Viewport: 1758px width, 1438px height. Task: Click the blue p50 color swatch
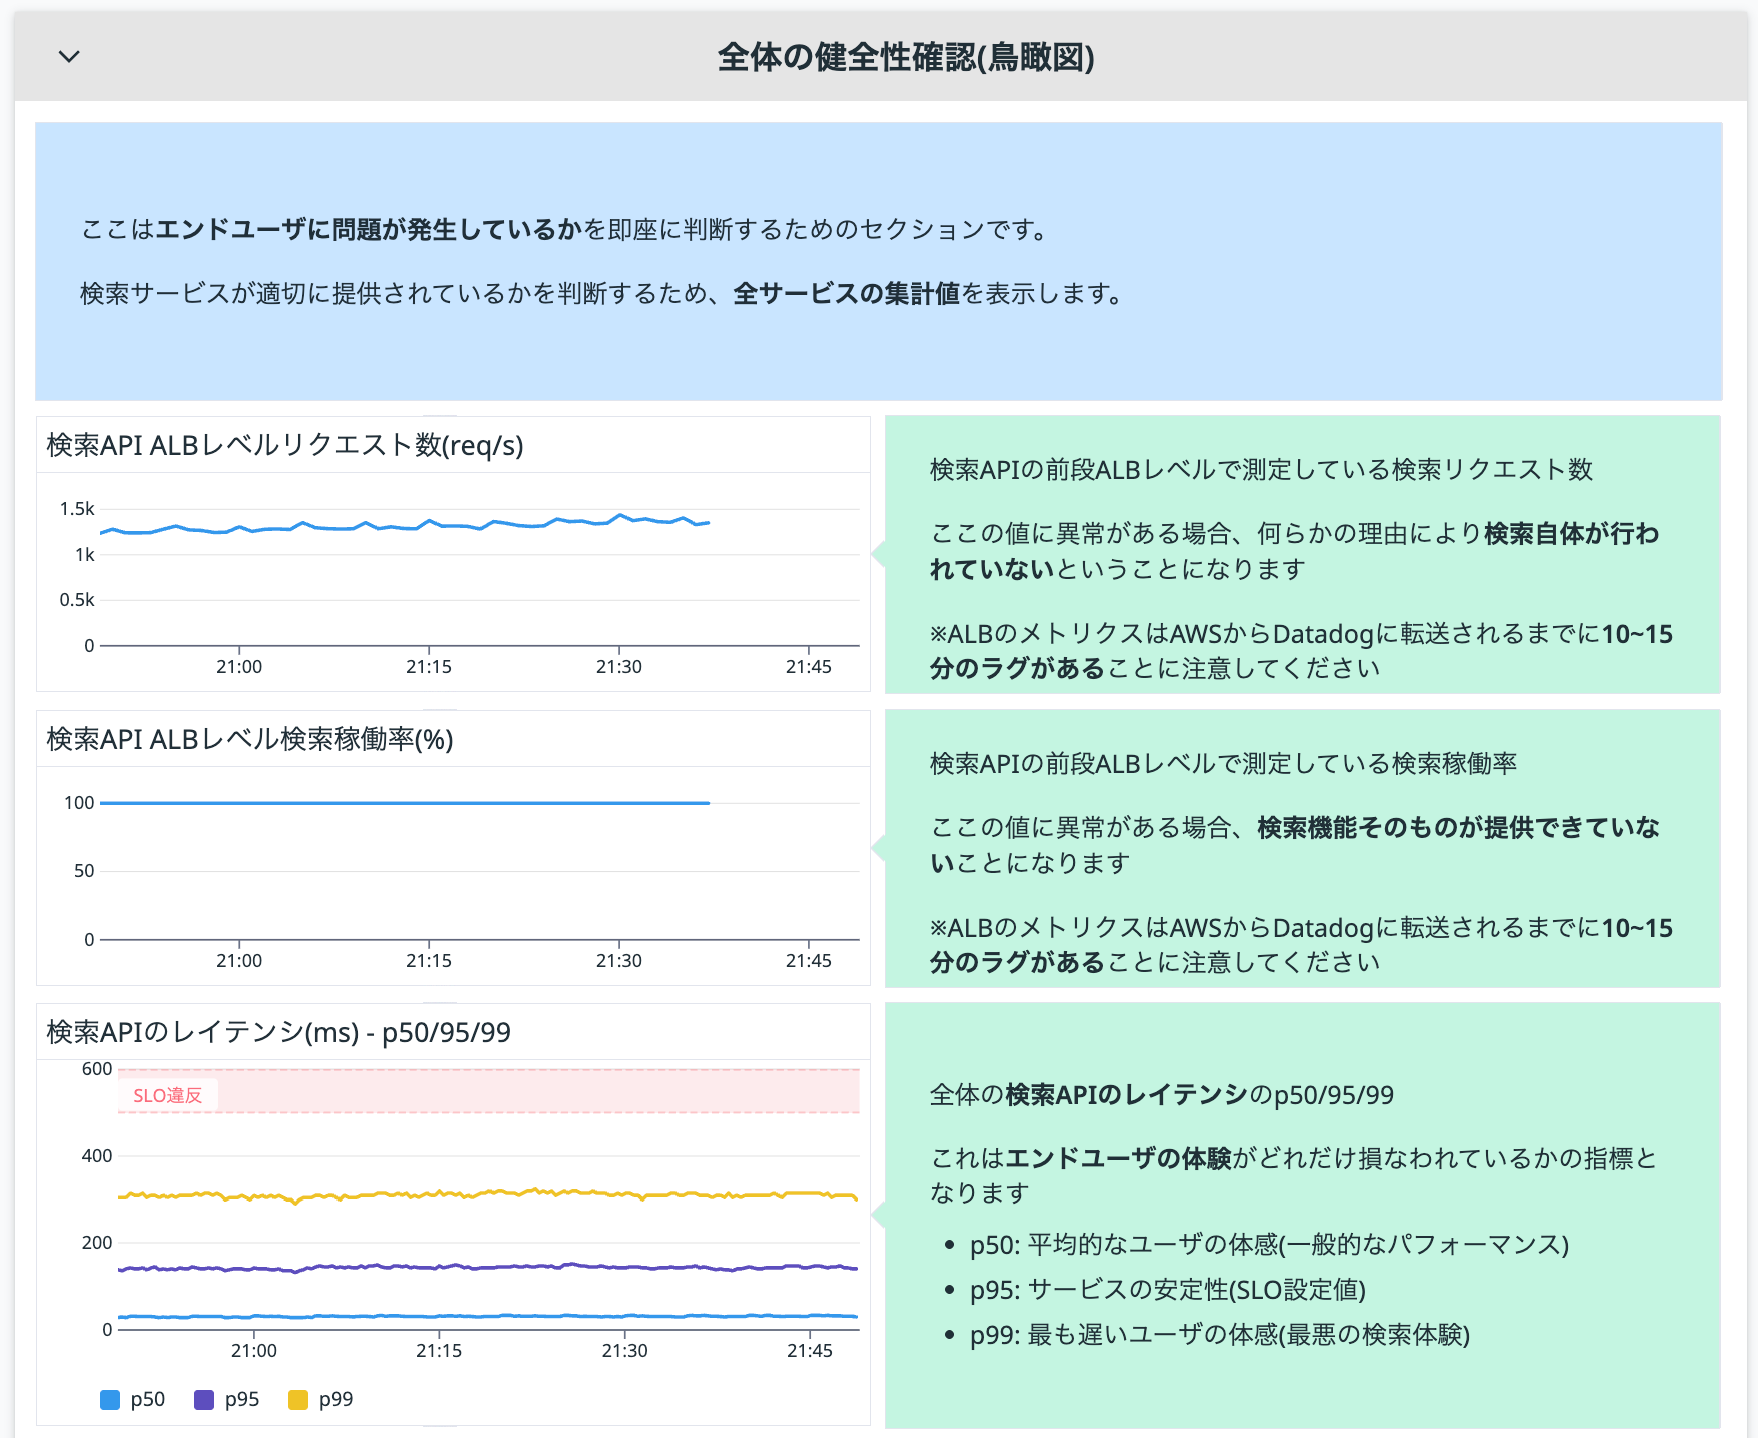click(109, 1399)
